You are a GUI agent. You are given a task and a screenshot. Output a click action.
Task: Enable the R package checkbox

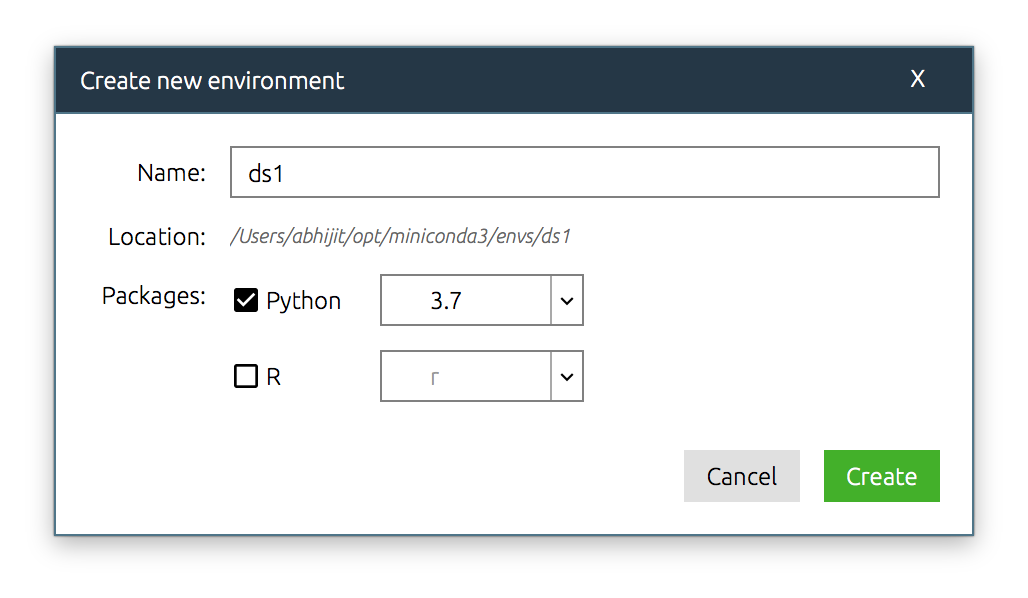(246, 376)
